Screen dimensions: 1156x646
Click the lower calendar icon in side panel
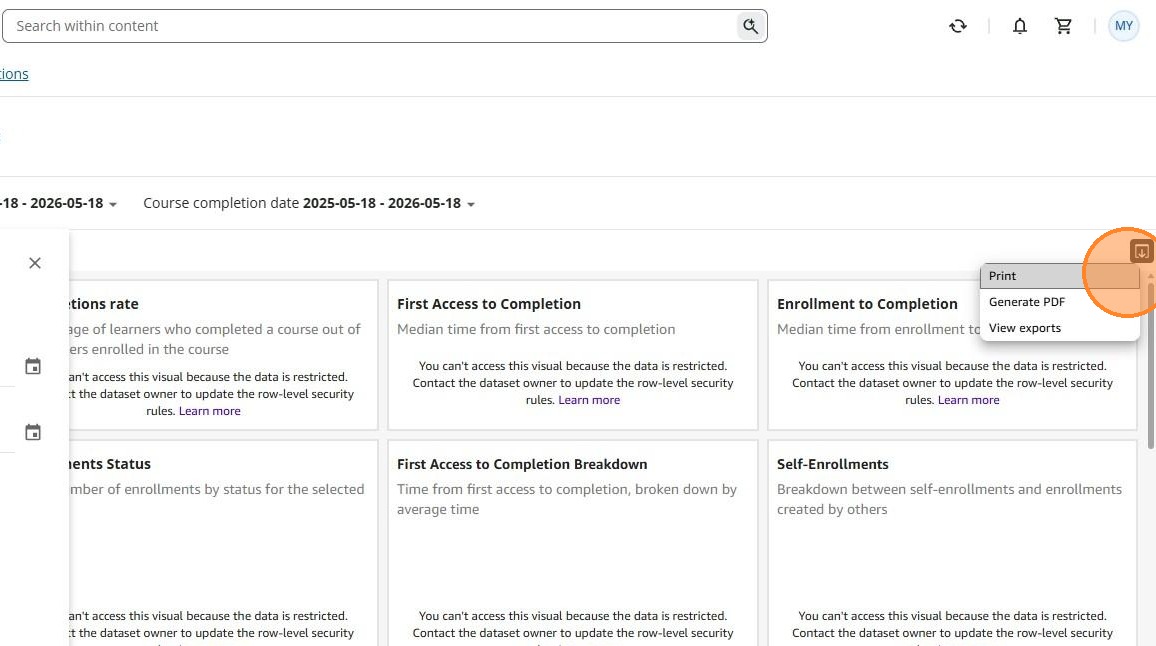coord(33,432)
